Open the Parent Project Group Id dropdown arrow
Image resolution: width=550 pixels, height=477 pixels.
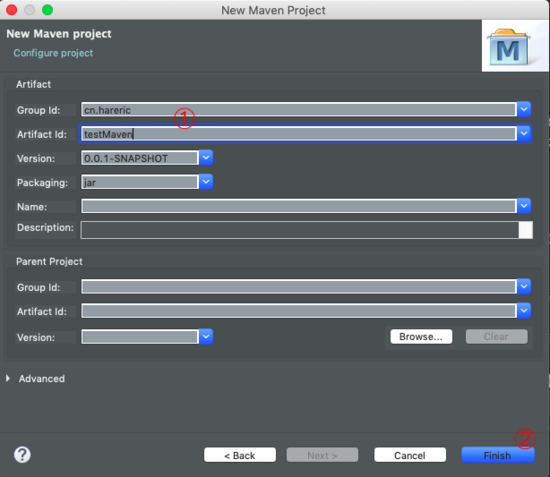(524, 286)
